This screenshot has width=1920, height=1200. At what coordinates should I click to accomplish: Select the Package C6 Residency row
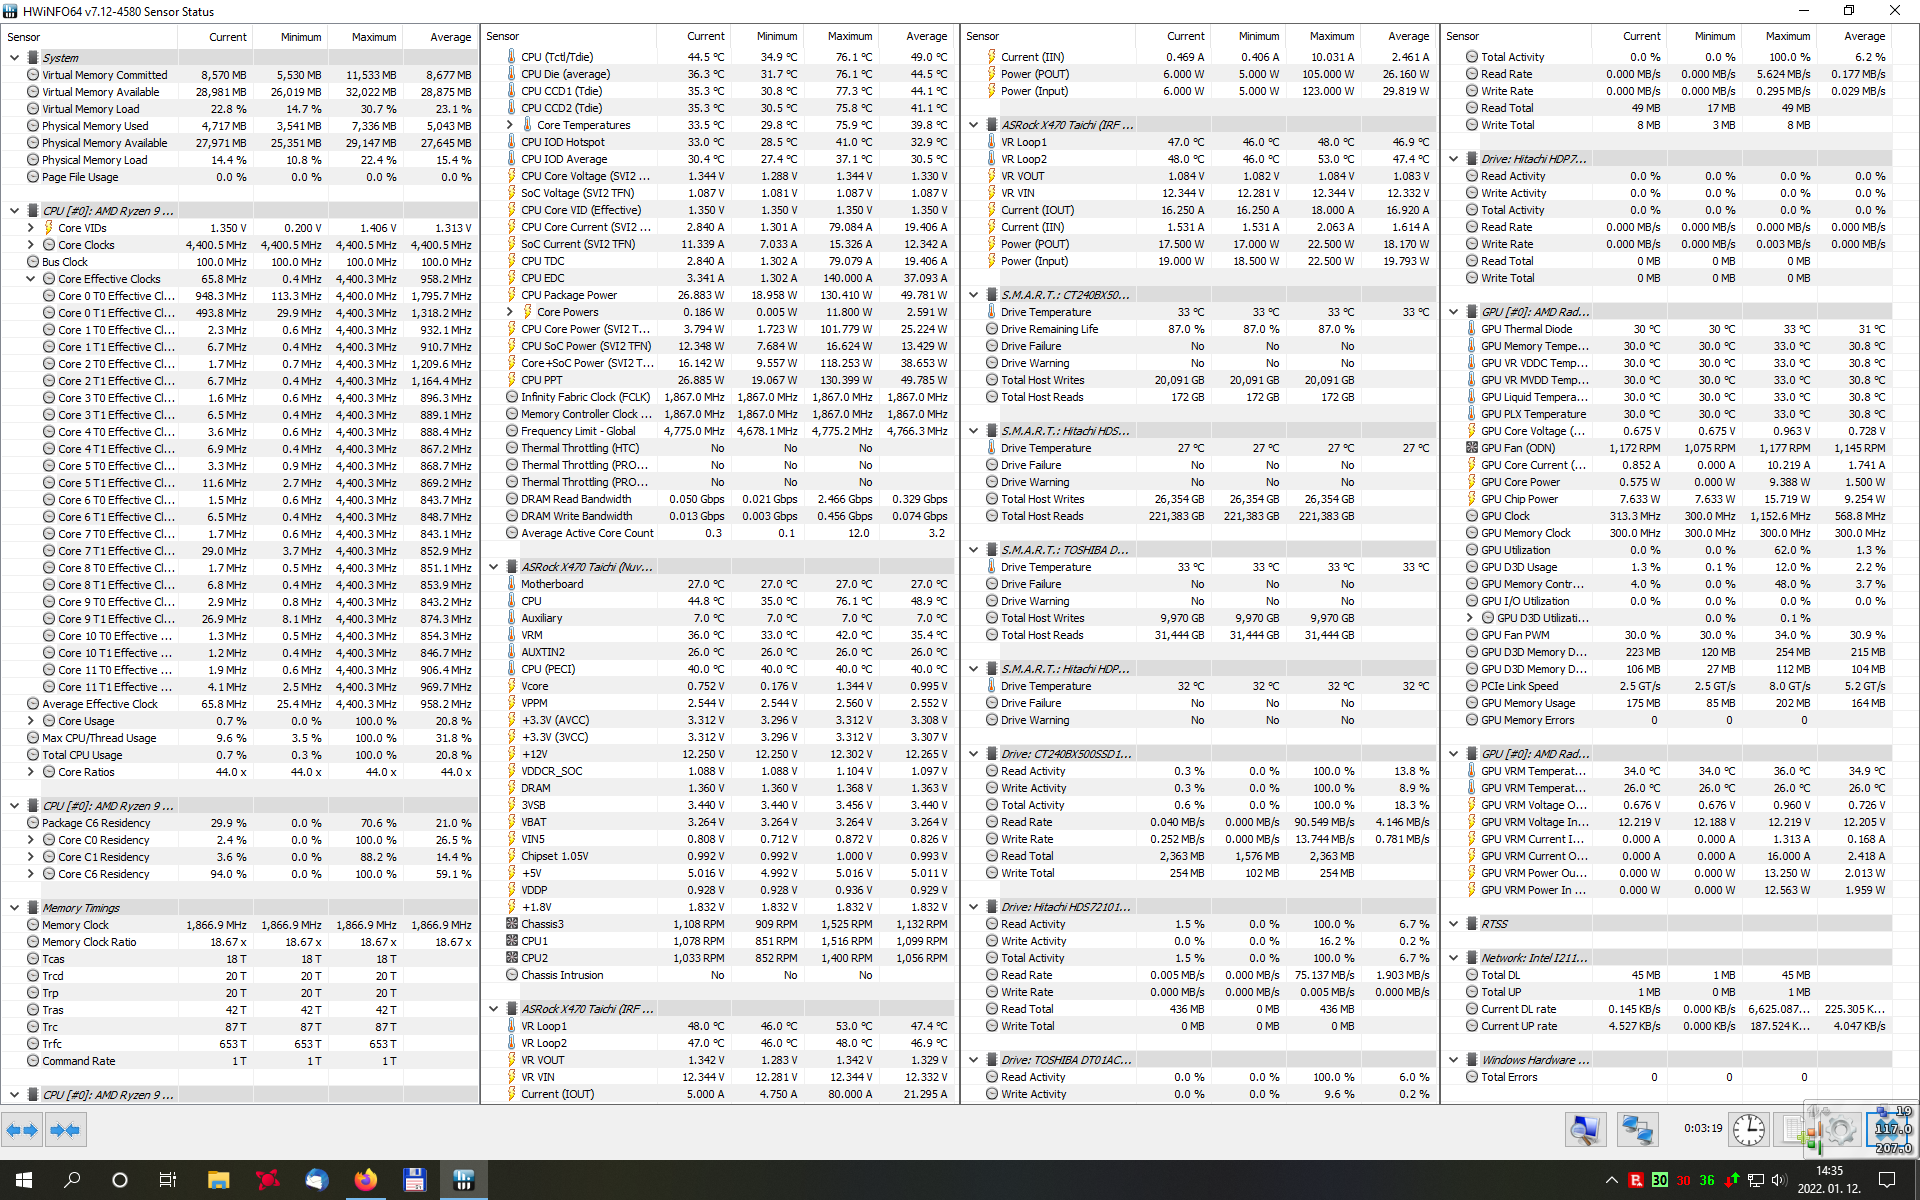240,823
